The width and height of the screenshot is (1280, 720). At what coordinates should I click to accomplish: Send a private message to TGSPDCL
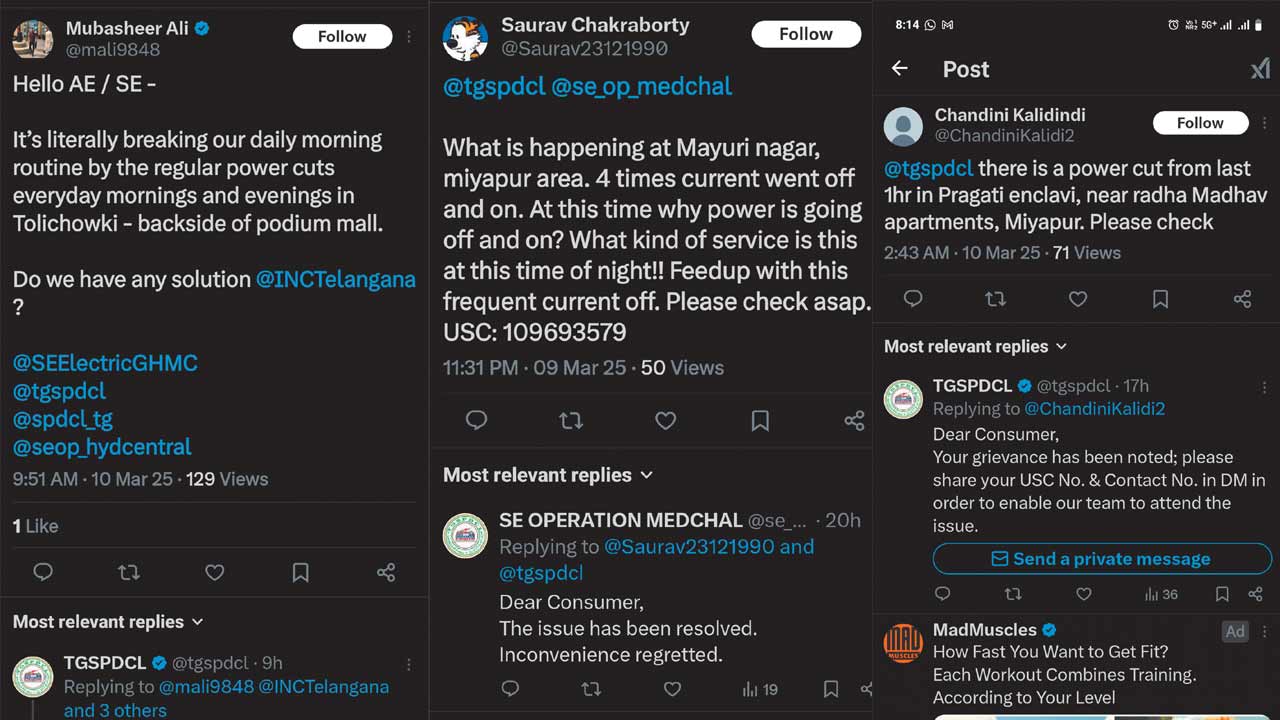pyautogui.click(x=1102, y=559)
